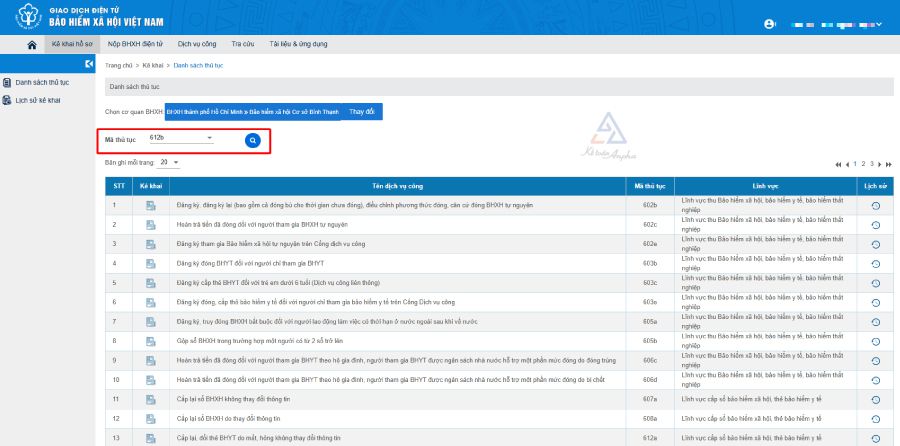
Task: Click the blue search button beside Mã thủ tục
Action: click(253, 140)
